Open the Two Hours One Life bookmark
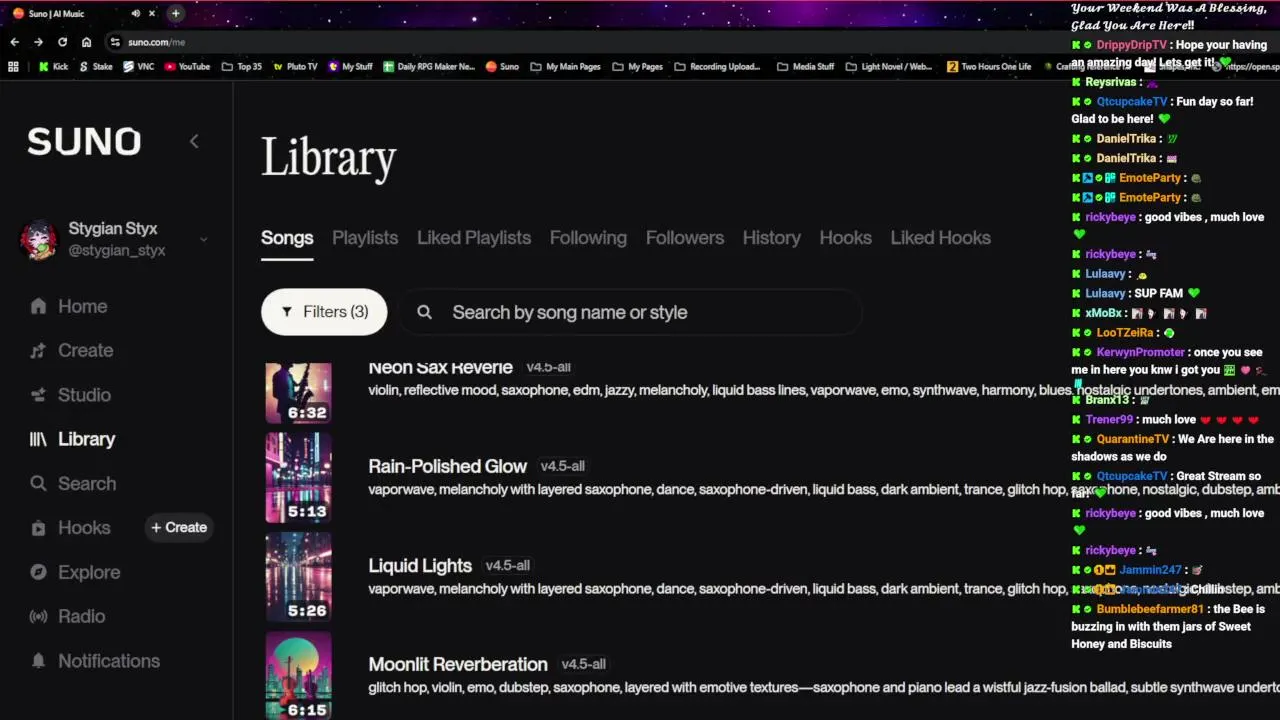This screenshot has width=1280, height=720. (989, 67)
